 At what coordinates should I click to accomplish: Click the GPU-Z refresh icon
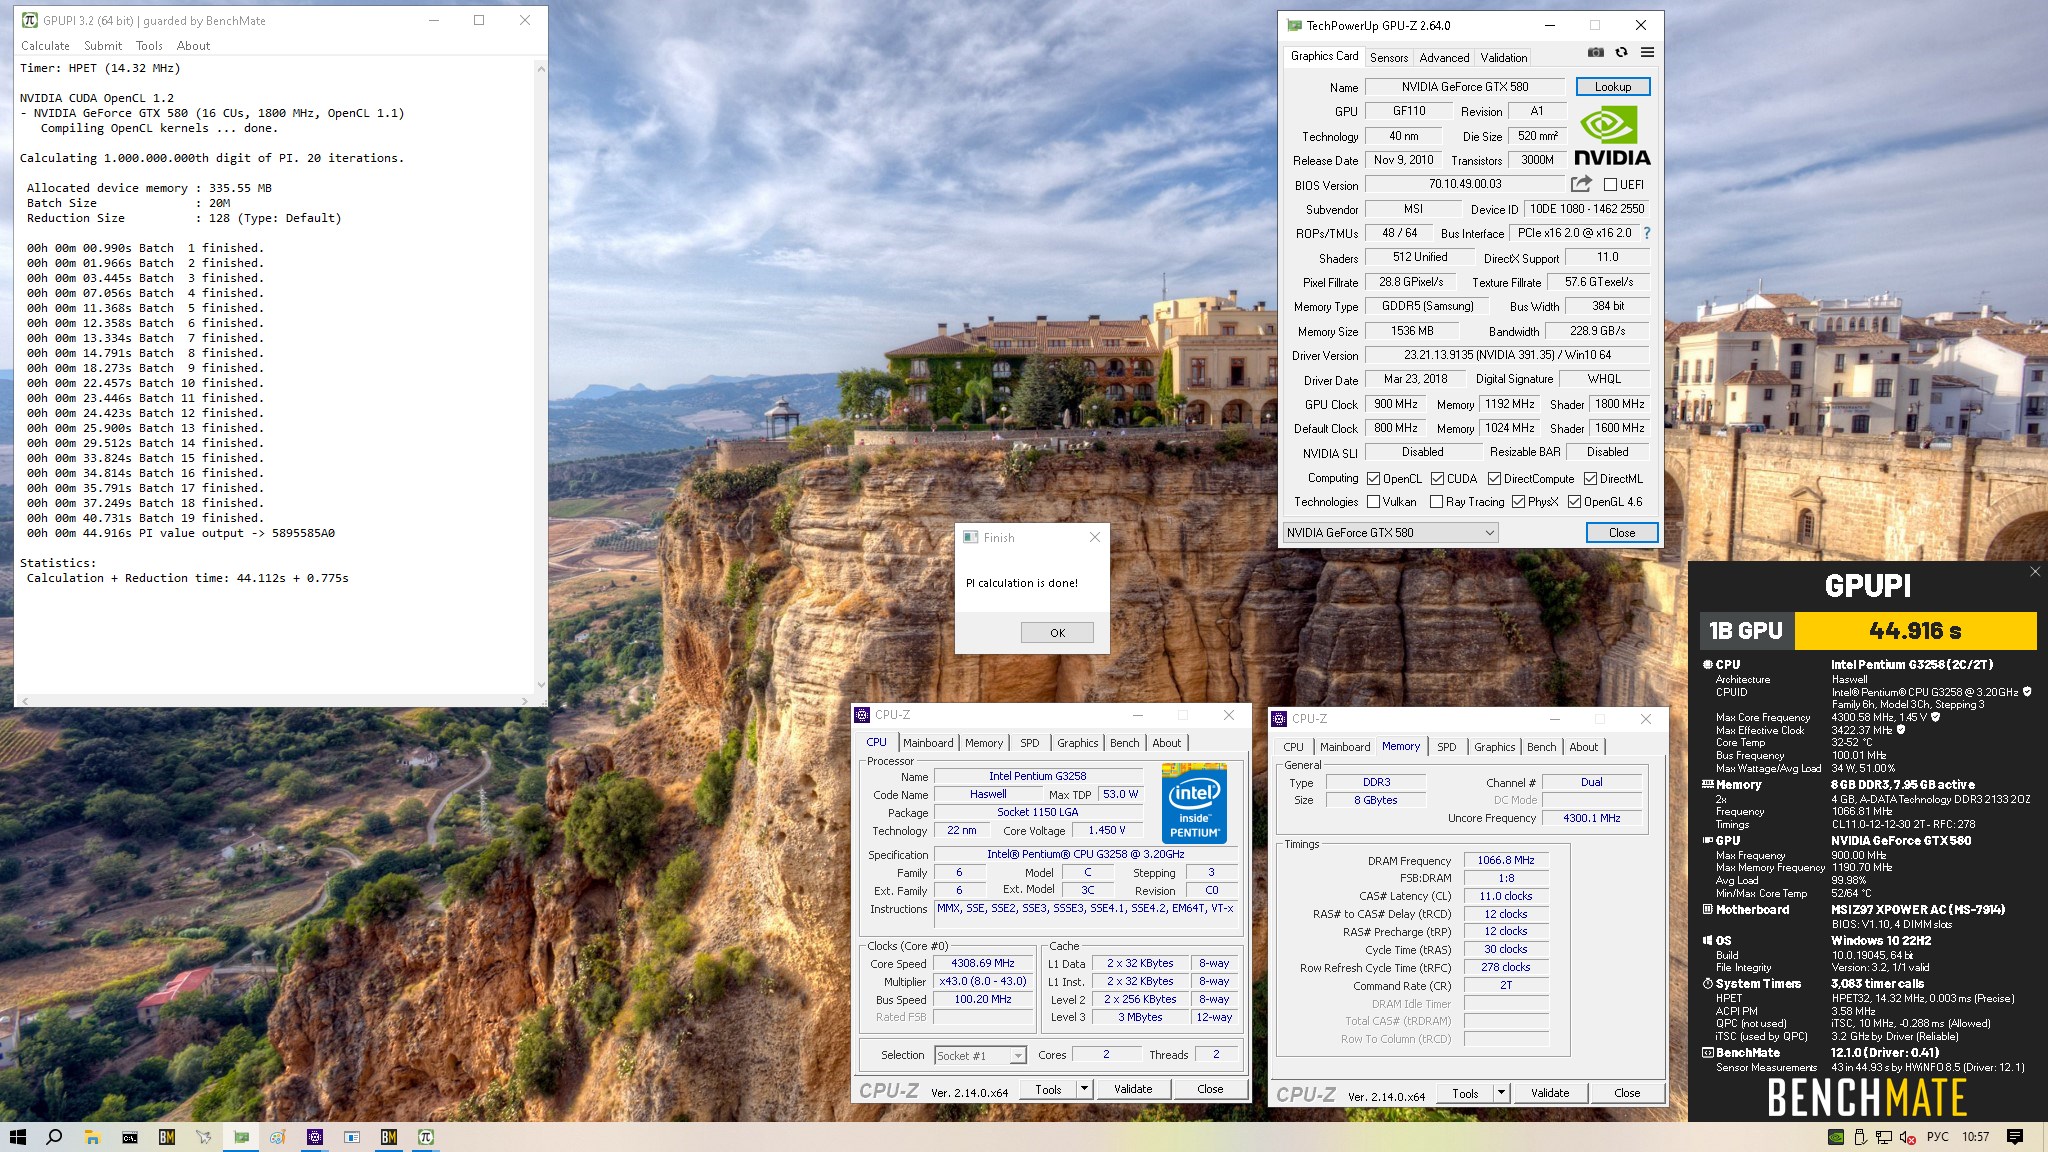pyautogui.click(x=1621, y=53)
